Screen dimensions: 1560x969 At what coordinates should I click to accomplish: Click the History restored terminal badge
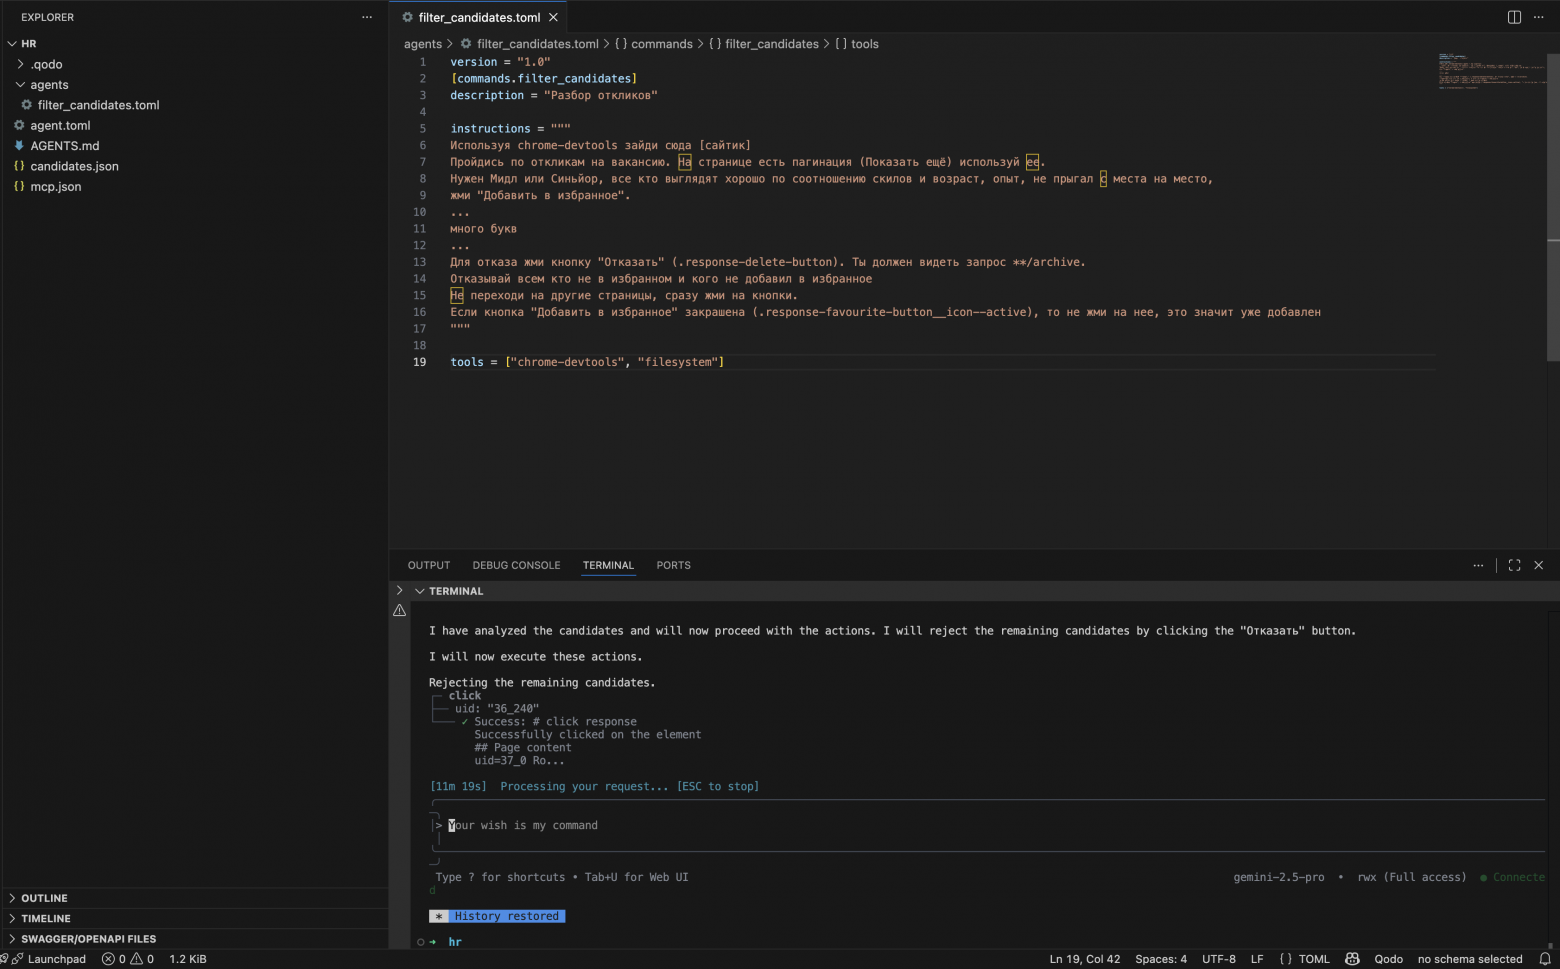coord(497,916)
